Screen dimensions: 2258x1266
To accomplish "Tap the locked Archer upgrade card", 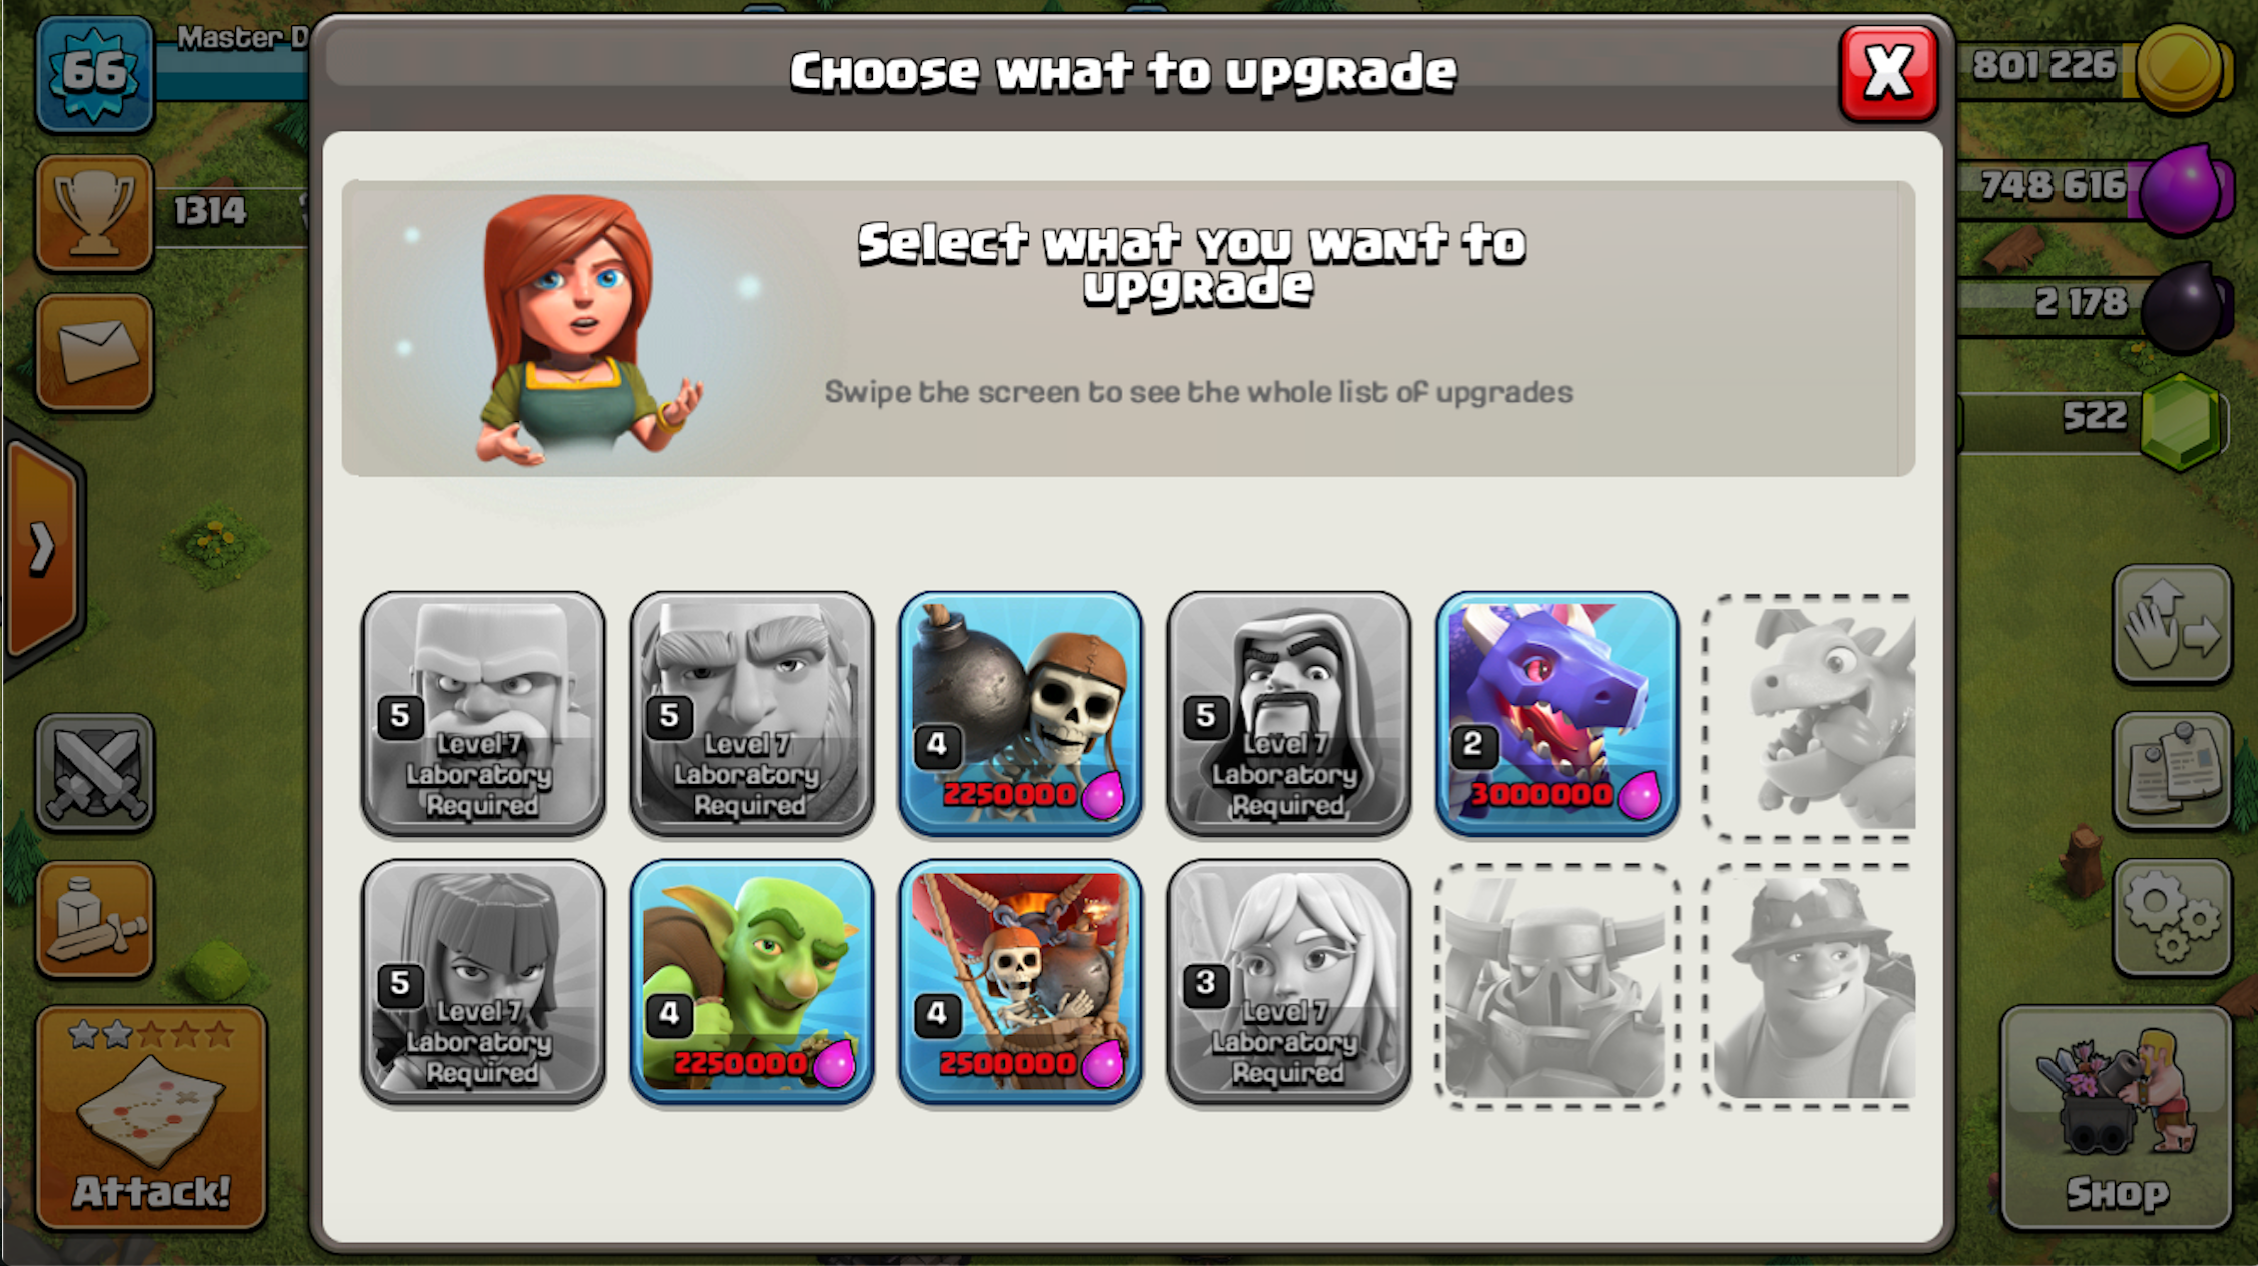I will coord(483,982).
